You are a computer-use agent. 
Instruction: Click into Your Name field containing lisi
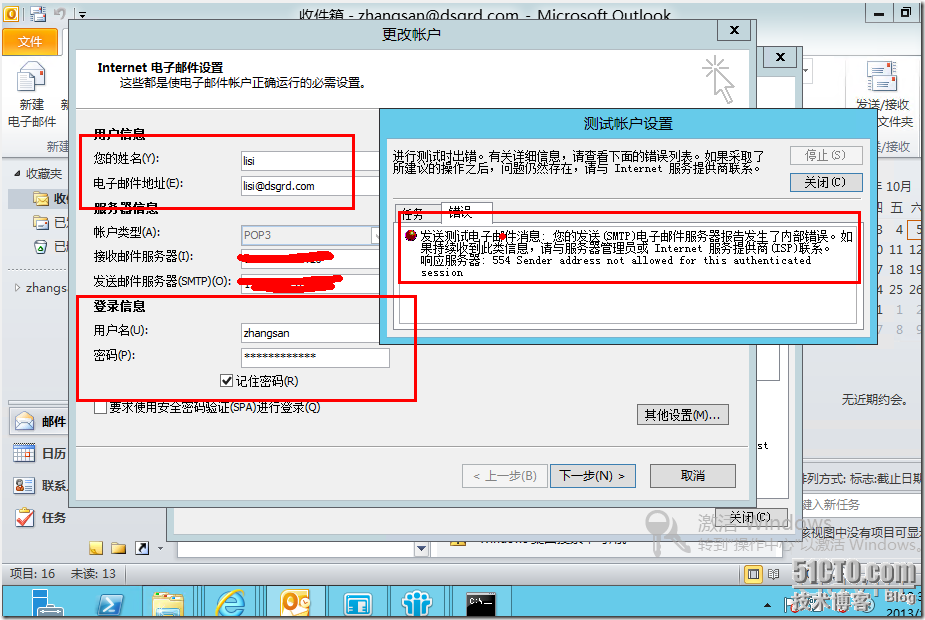coord(310,160)
